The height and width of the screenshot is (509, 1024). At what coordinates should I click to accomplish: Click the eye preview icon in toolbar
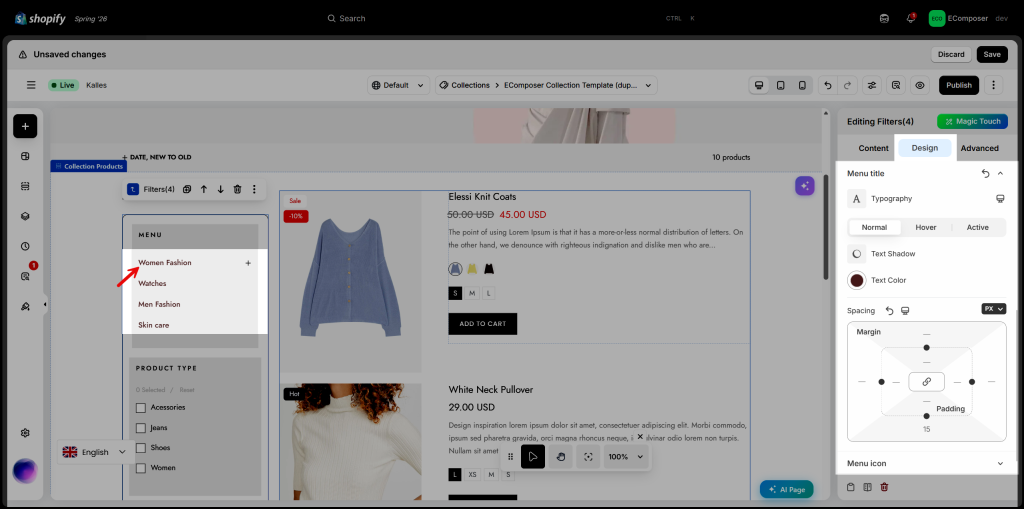[920, 85]
